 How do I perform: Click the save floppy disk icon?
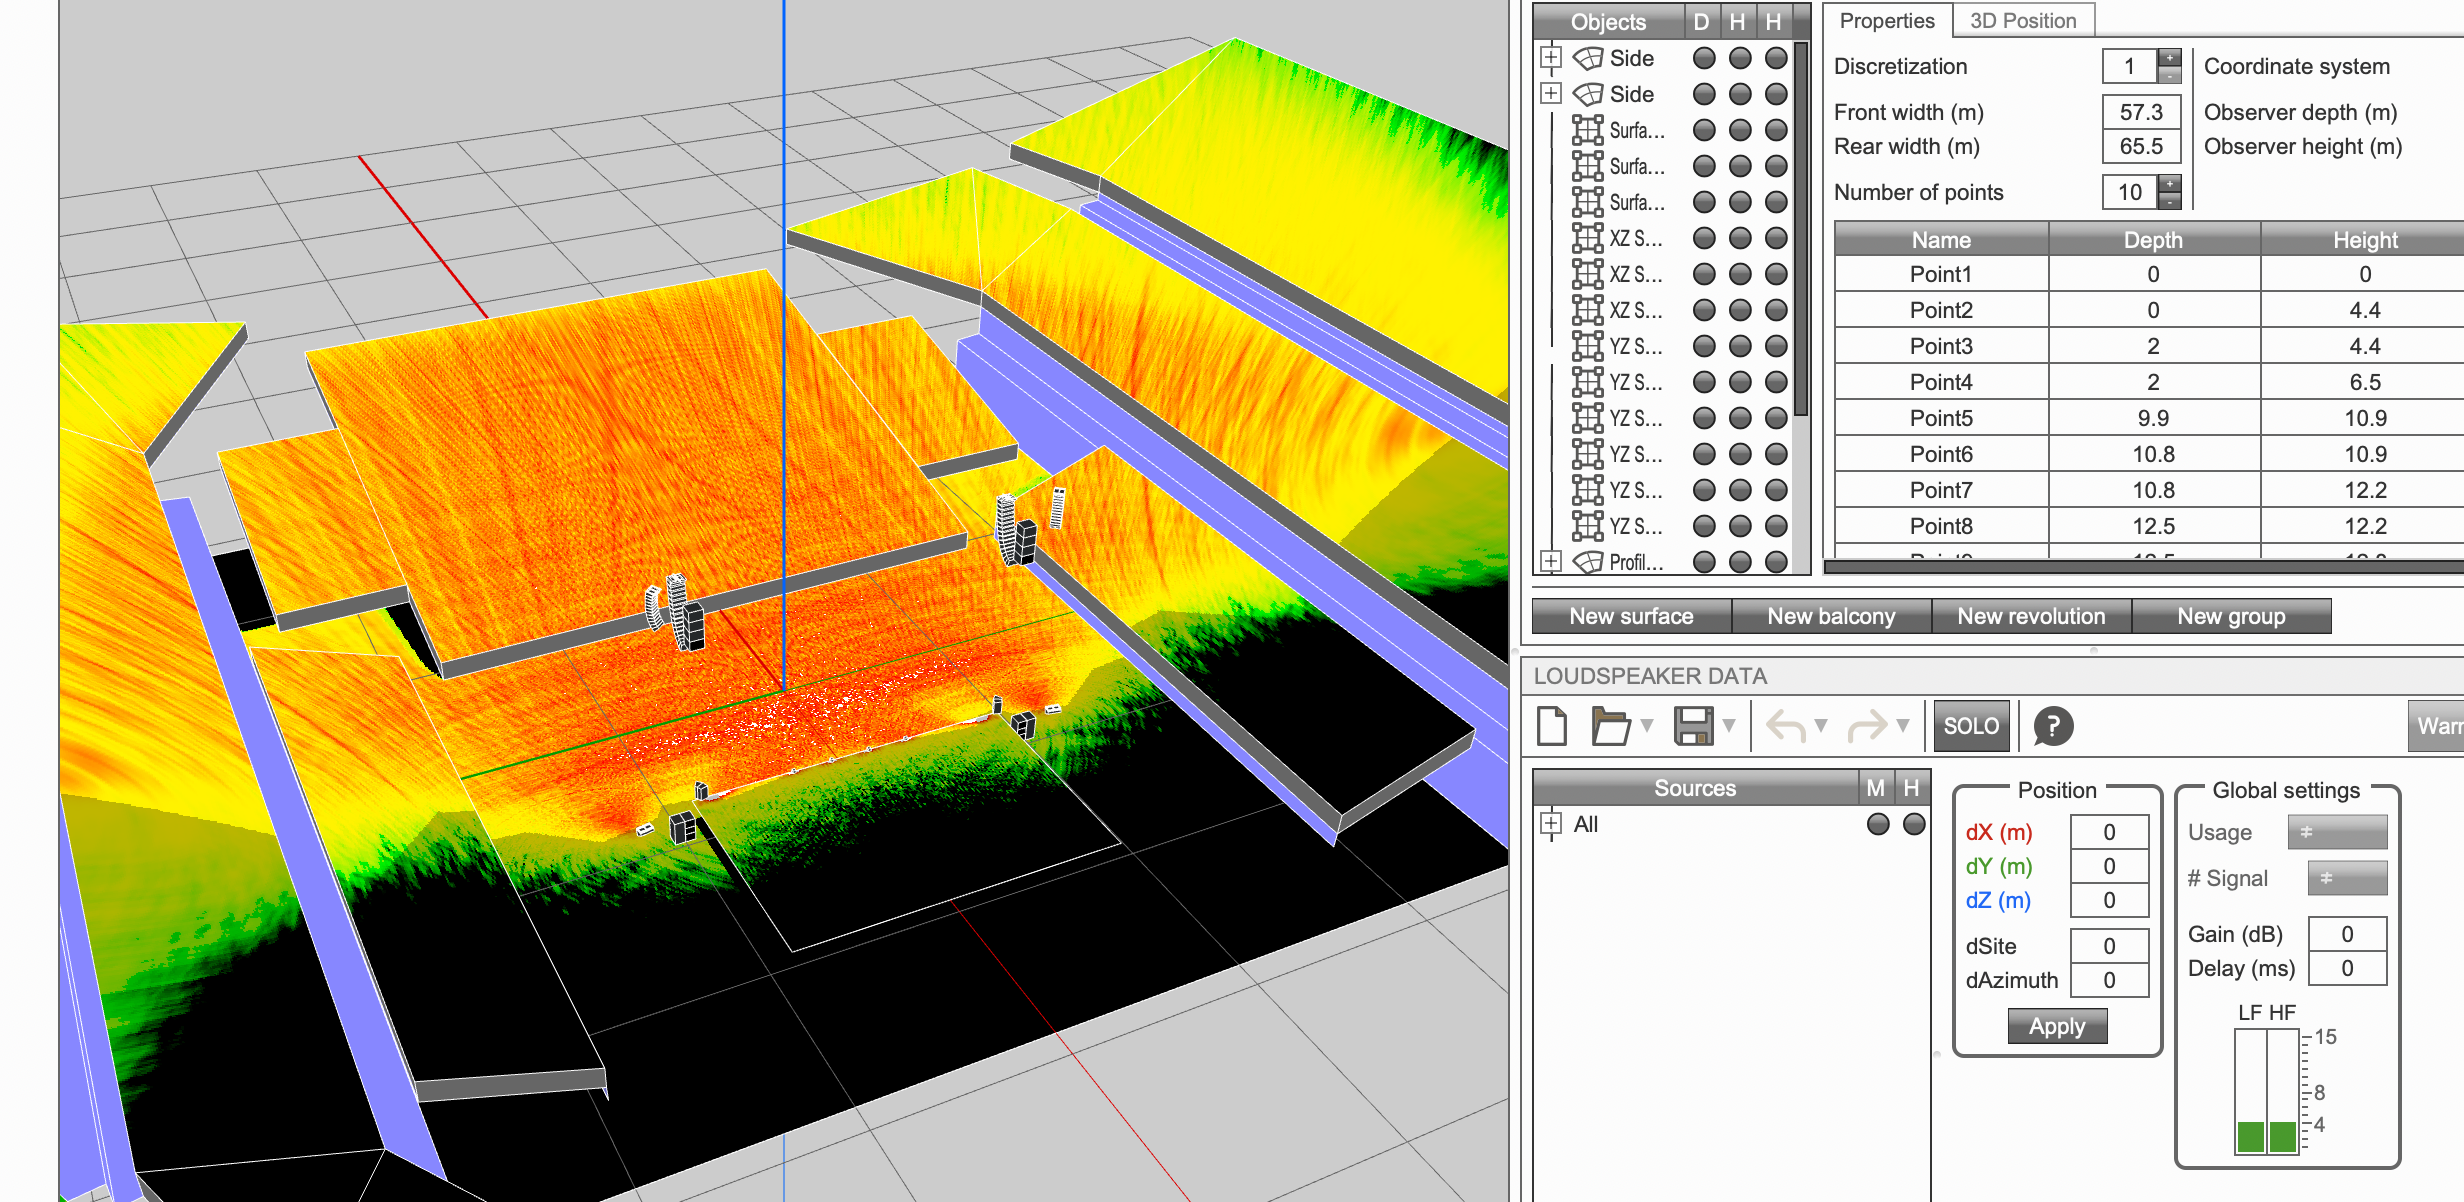tap(1693, 726)
